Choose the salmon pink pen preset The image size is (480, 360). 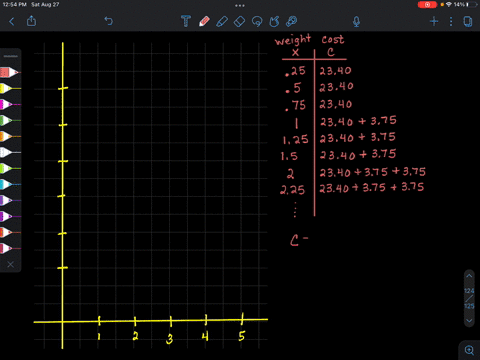10,72
